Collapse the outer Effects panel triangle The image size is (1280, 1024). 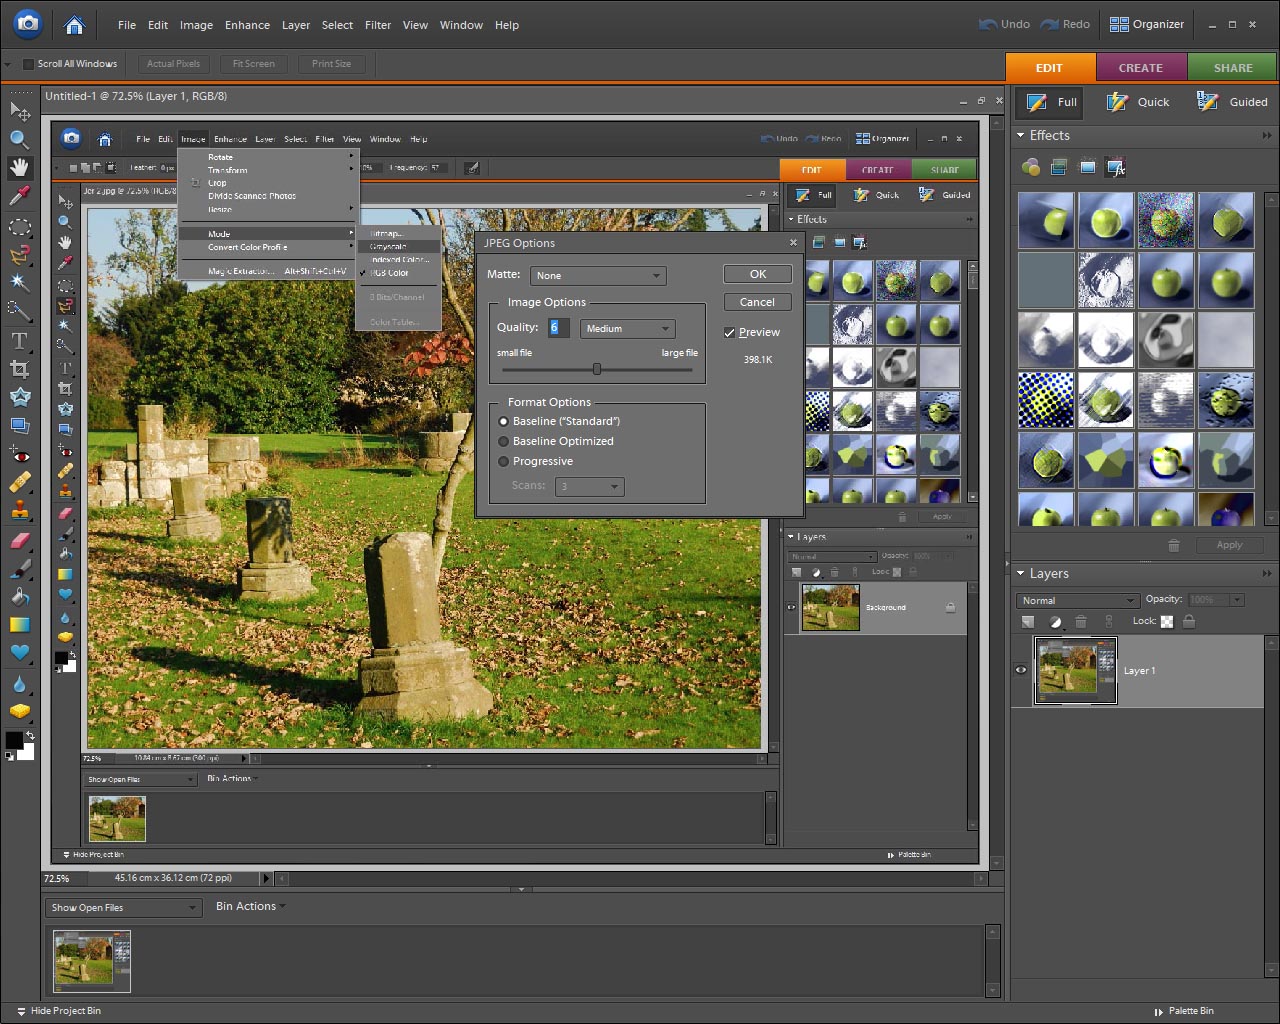(x=1021, y=135)
